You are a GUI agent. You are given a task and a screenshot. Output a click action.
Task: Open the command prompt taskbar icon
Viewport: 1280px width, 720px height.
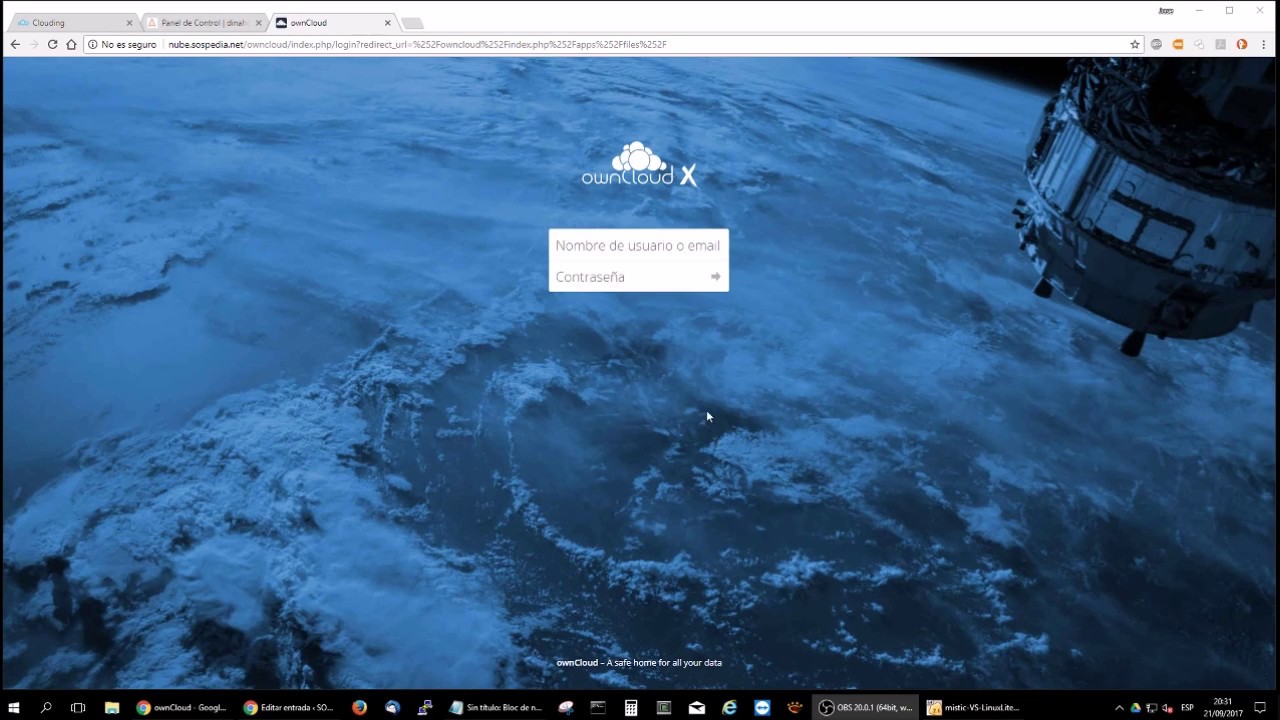point(598,707)
